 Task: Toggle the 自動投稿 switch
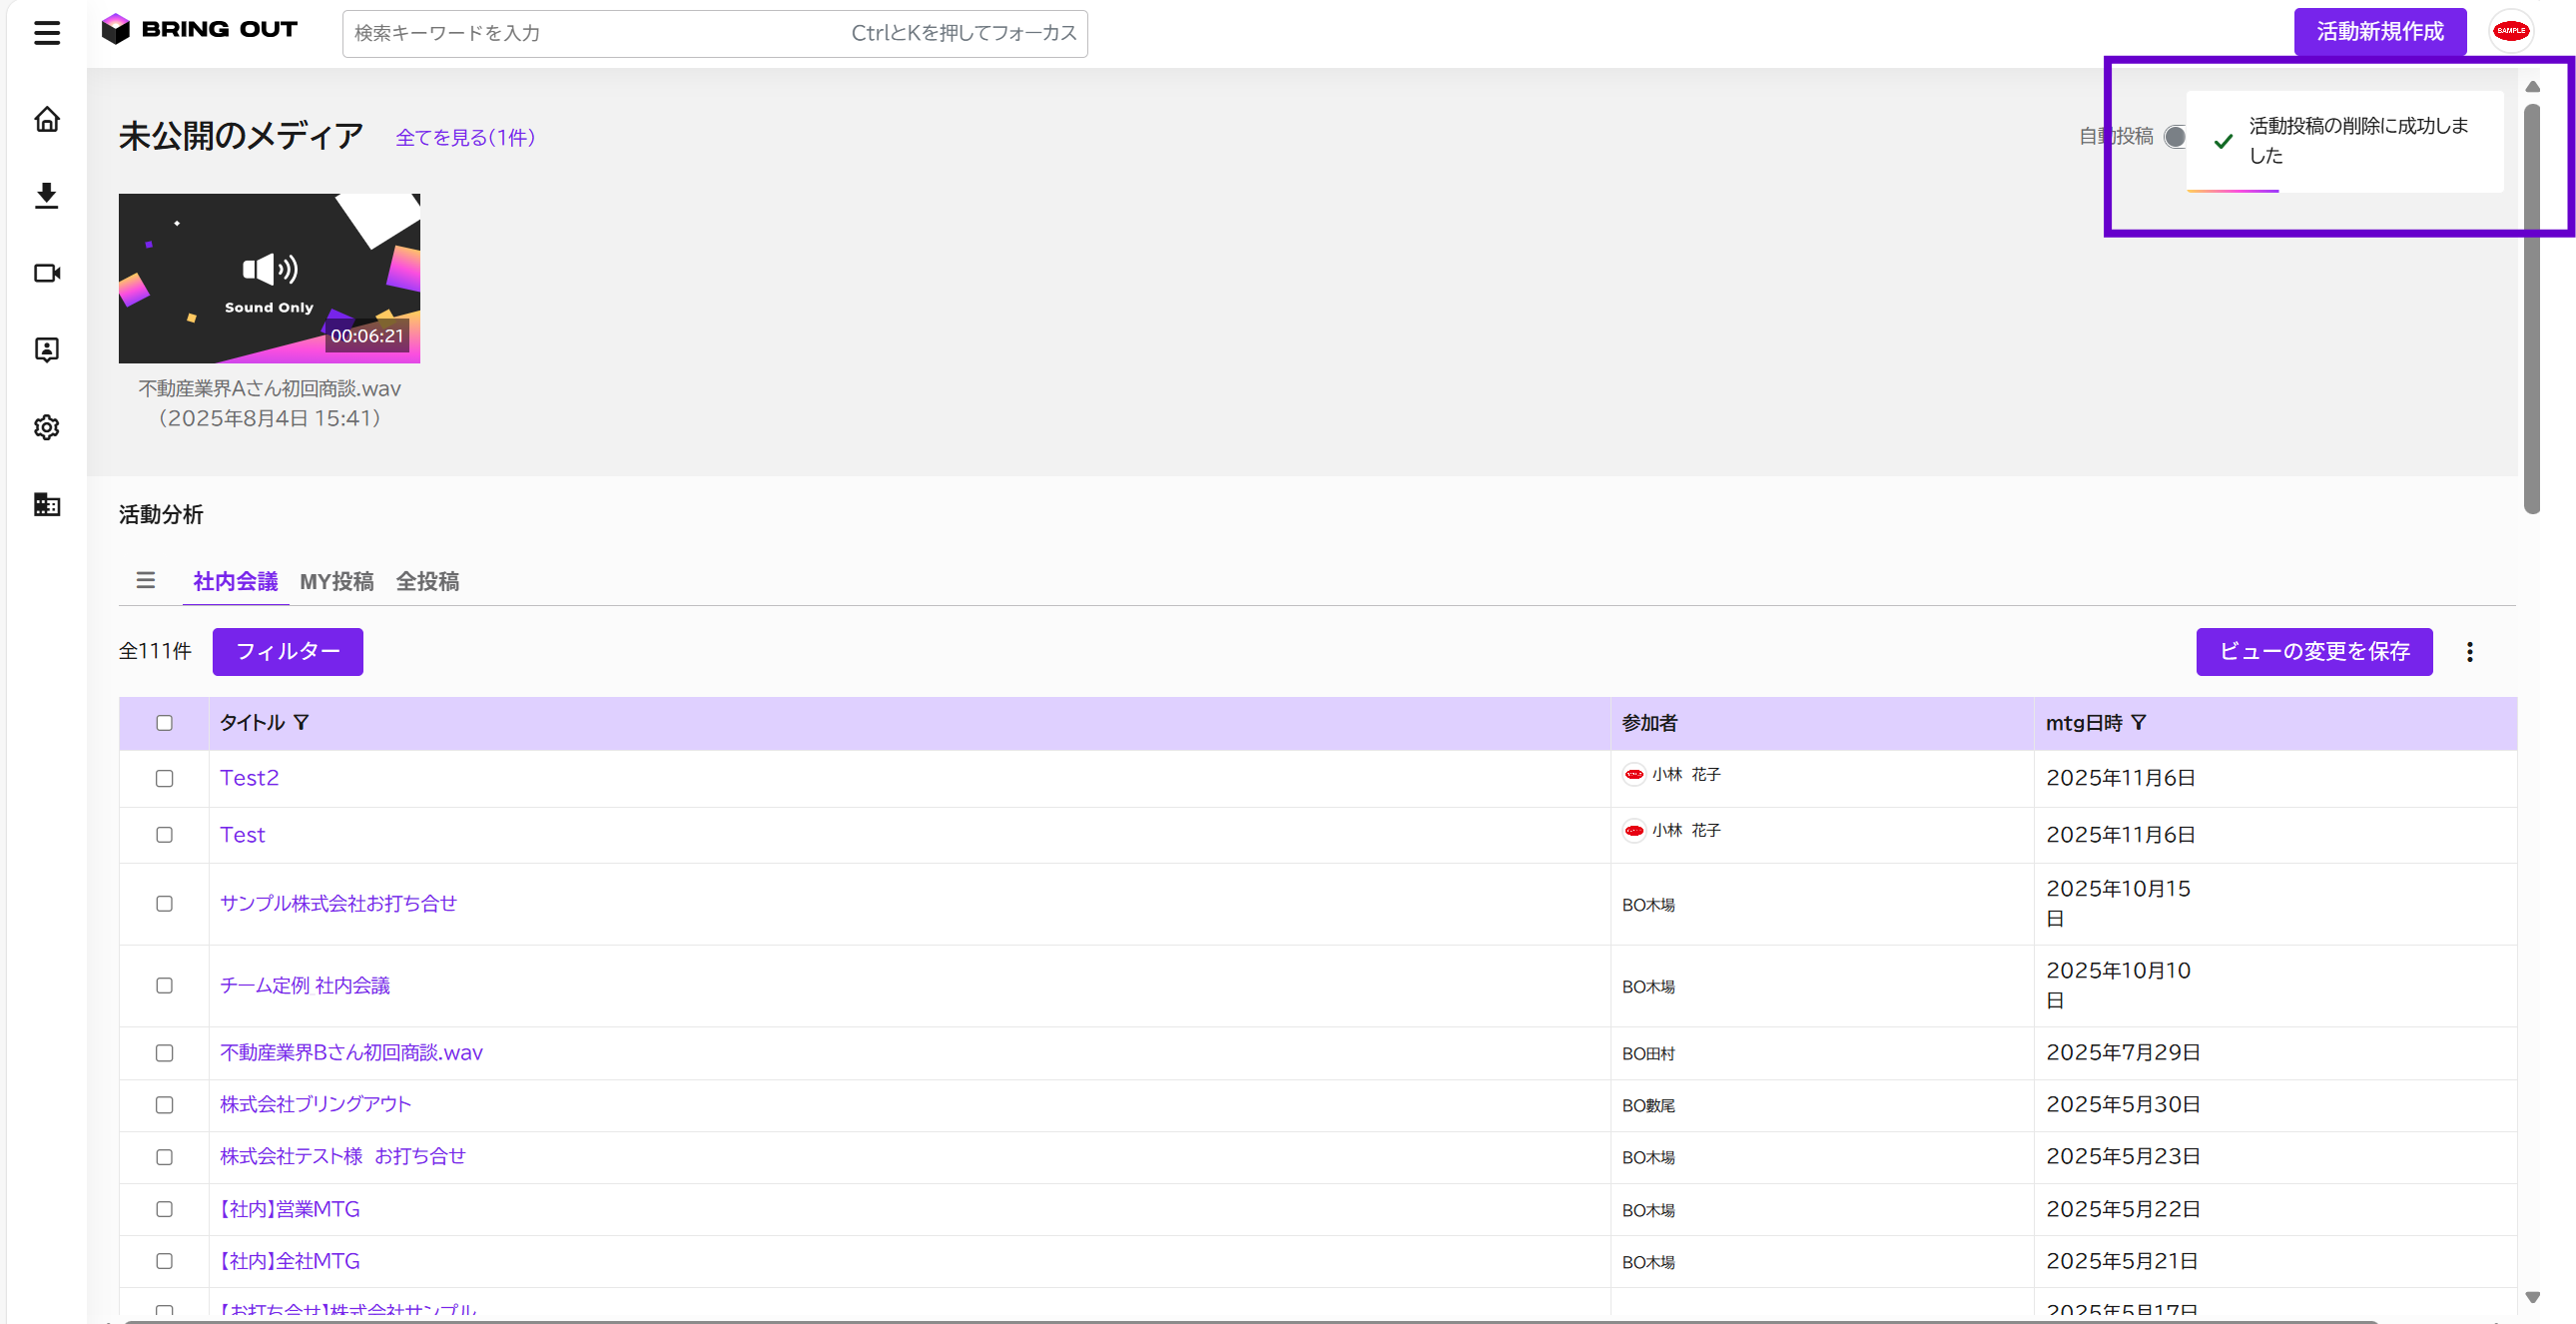tap(2174, 137)
